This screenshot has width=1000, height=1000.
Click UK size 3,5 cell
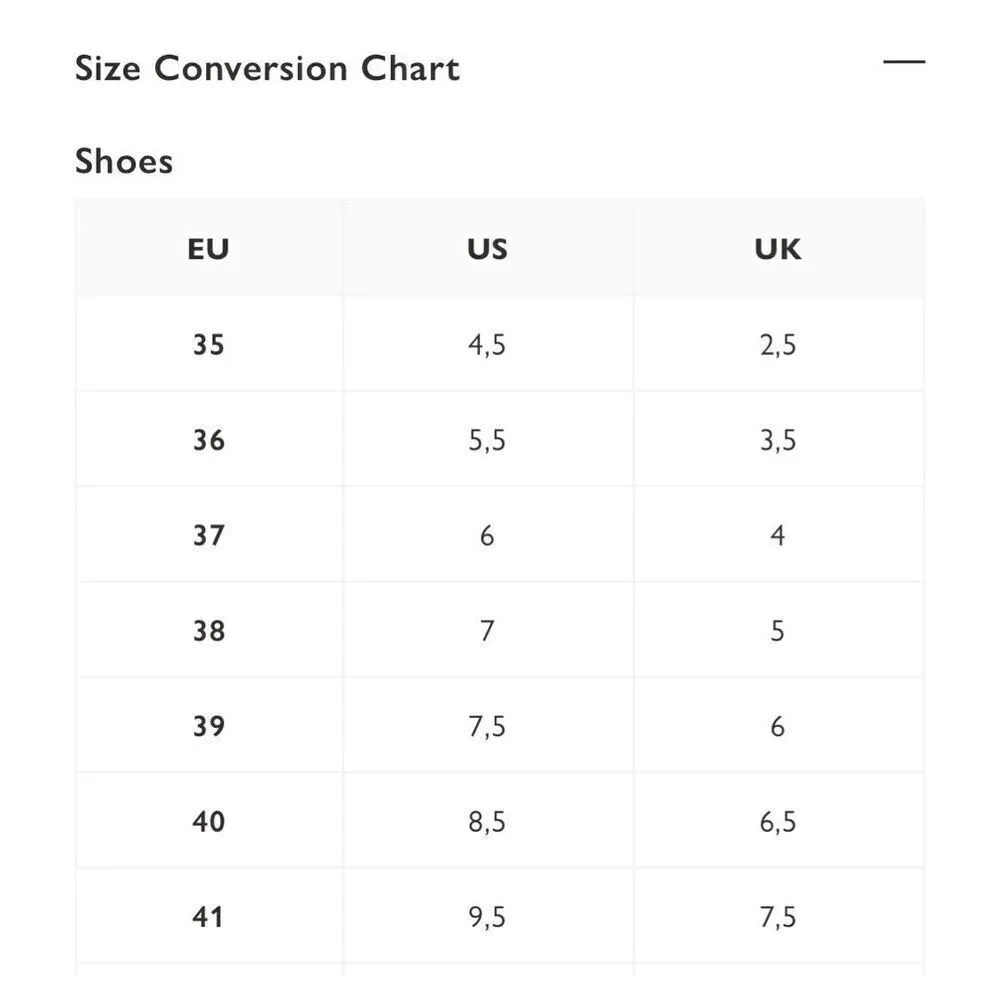click(x=778, y=440)
